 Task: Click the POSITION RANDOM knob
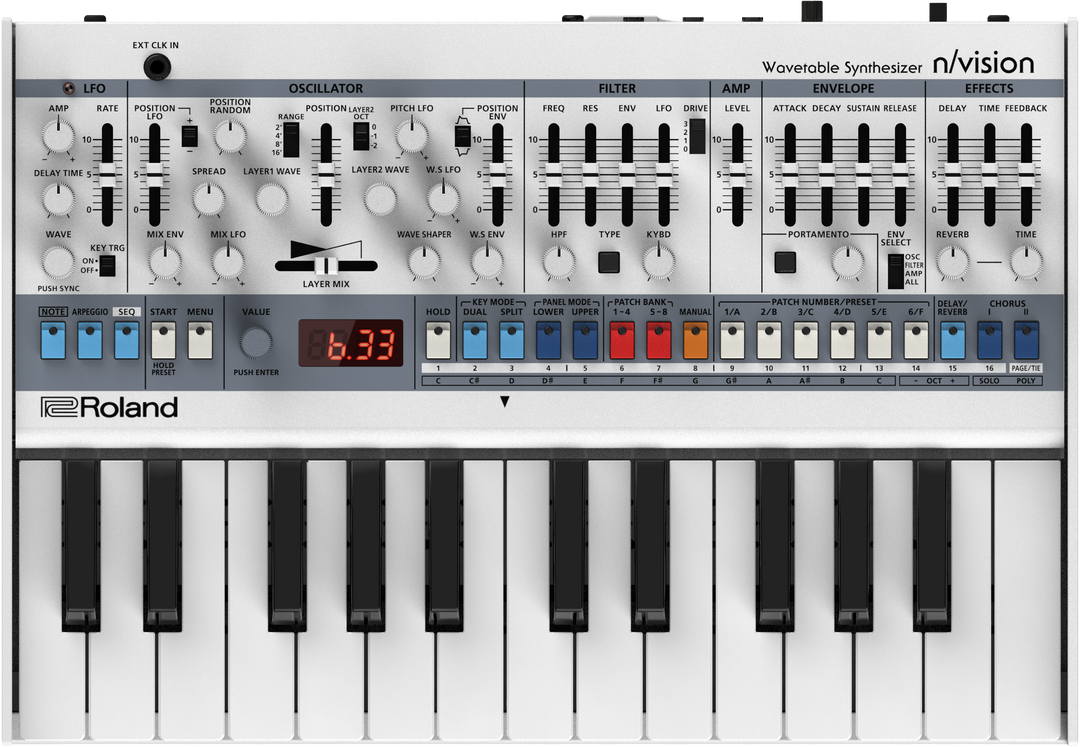(x=230, y=136)
